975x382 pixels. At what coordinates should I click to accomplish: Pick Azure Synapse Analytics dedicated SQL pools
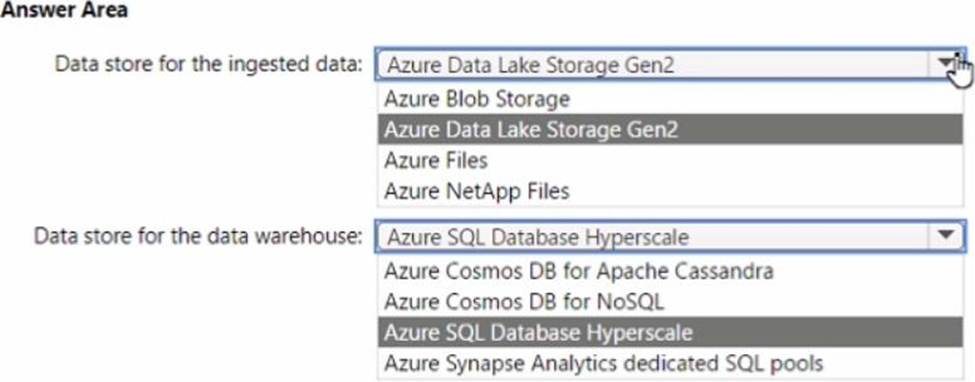(670, 363)
